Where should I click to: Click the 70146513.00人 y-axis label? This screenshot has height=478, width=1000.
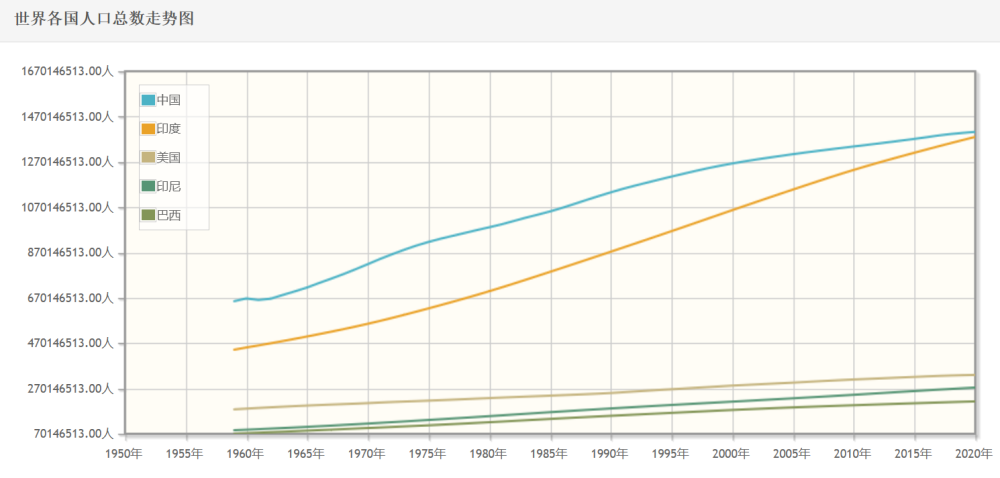[73, 434]
